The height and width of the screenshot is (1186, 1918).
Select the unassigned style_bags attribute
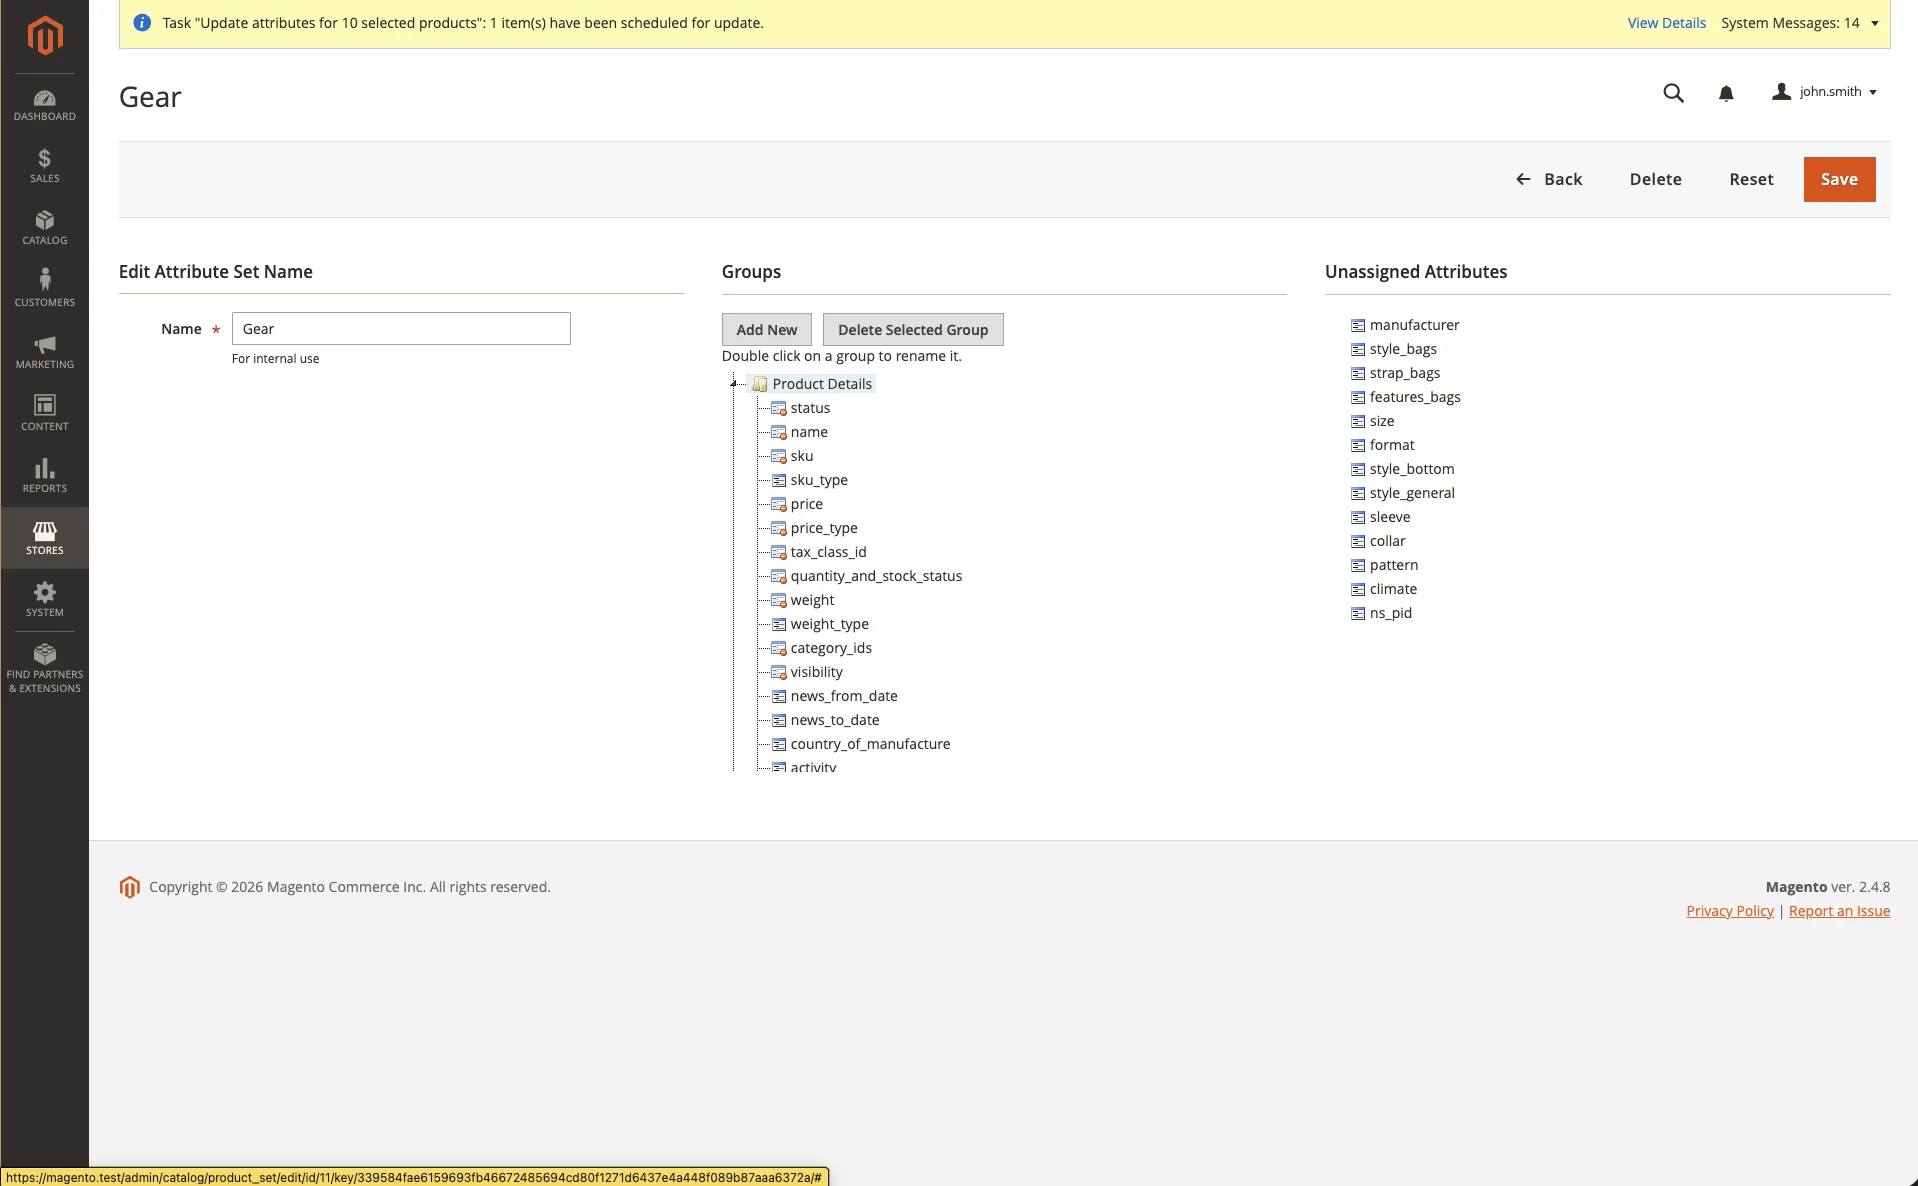(1403, 349)
